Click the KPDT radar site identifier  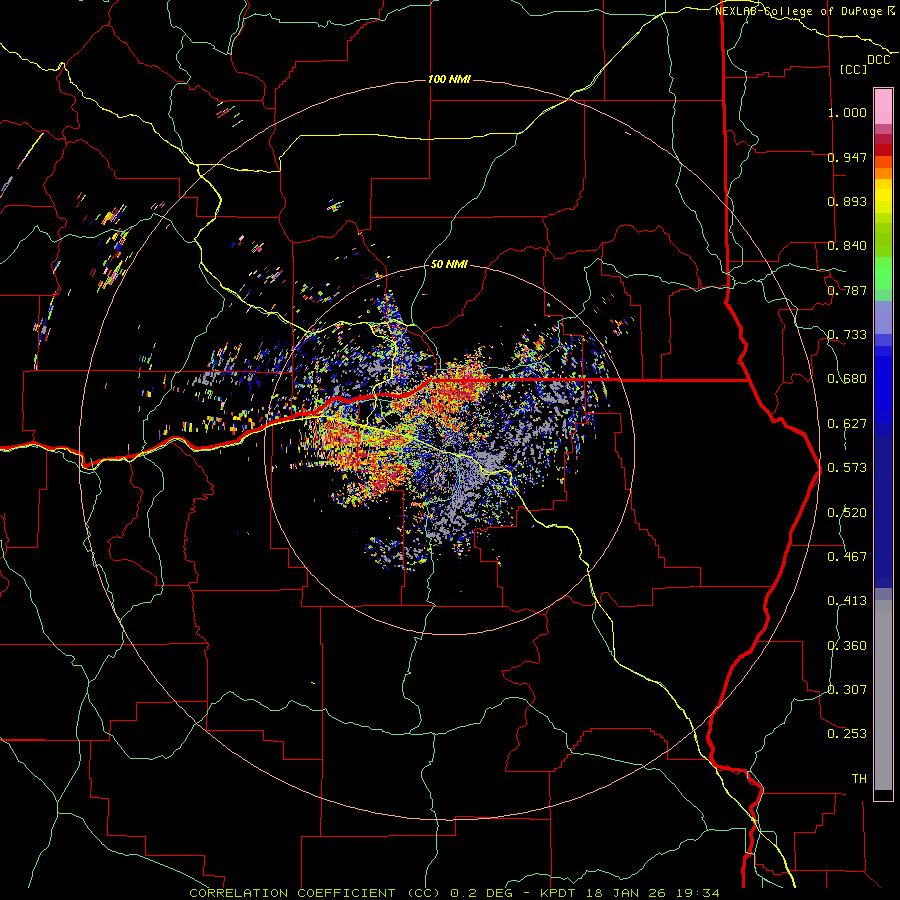pyautogui.click(x=558, y=893)
